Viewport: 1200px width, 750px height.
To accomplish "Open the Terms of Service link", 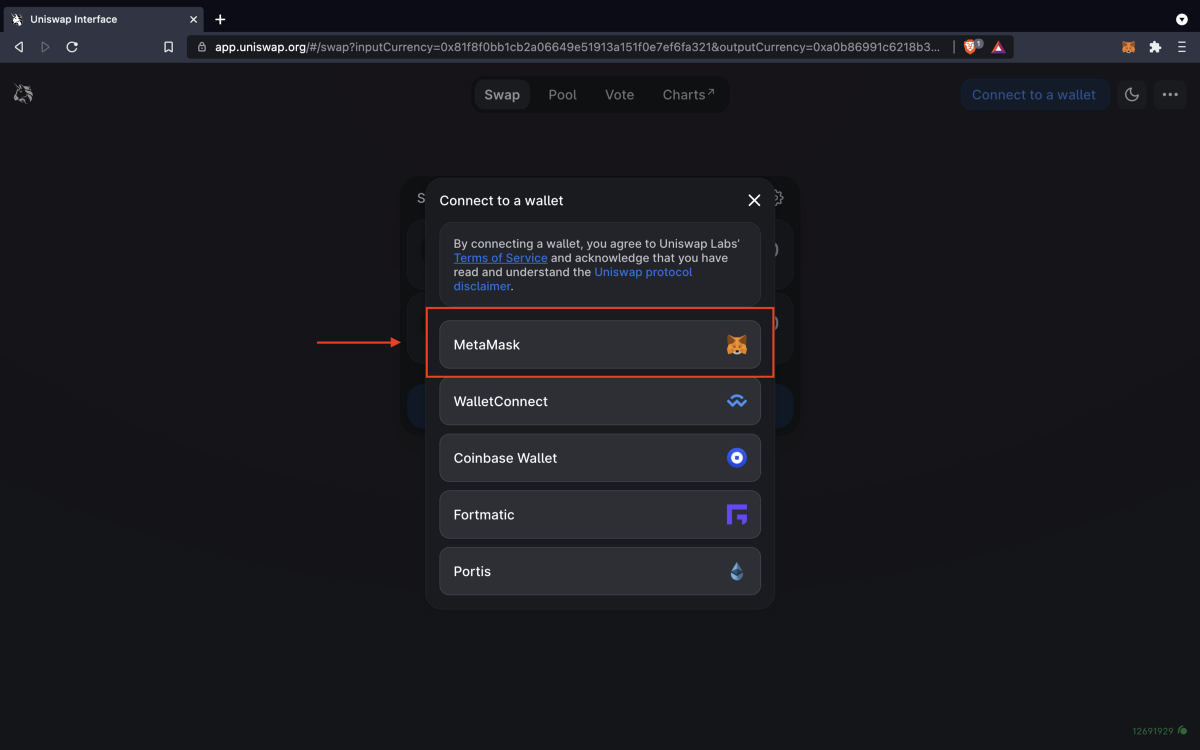I will click(x=500, y=258).
